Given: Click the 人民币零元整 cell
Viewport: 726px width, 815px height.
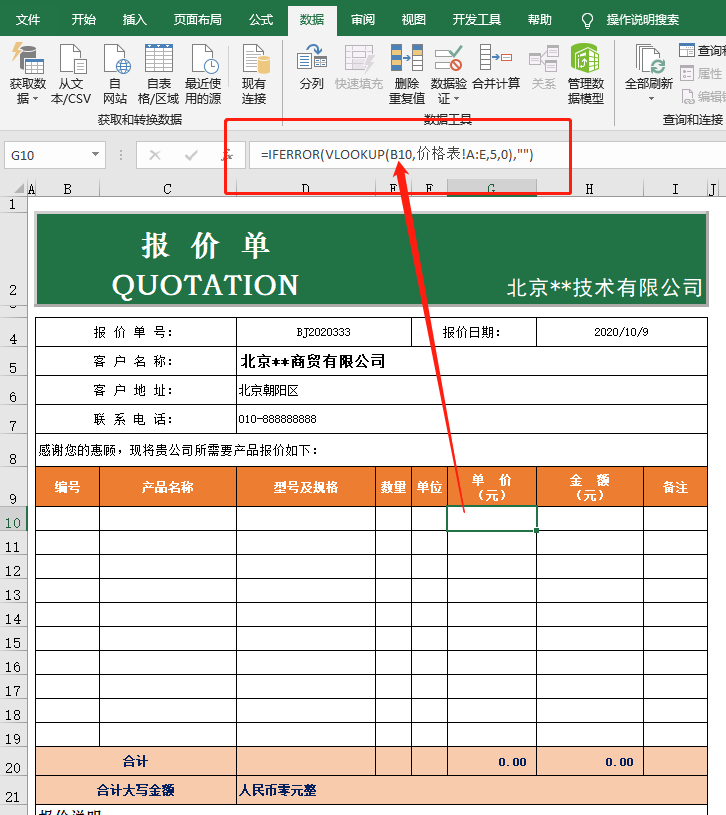Looking at the screenshot, I should tap(472, 790).
